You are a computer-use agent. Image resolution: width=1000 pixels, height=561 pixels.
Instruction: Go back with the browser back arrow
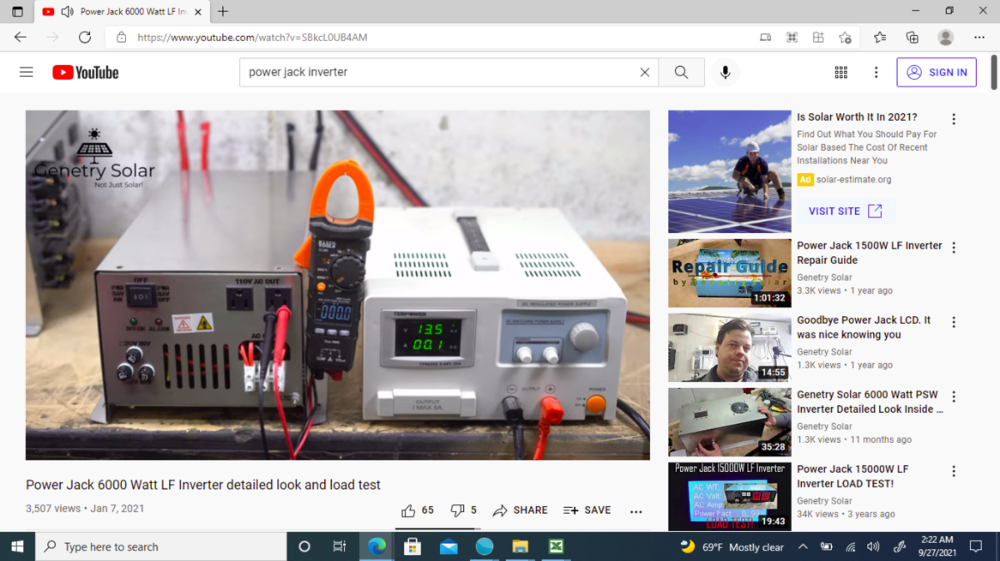point(20,37)
